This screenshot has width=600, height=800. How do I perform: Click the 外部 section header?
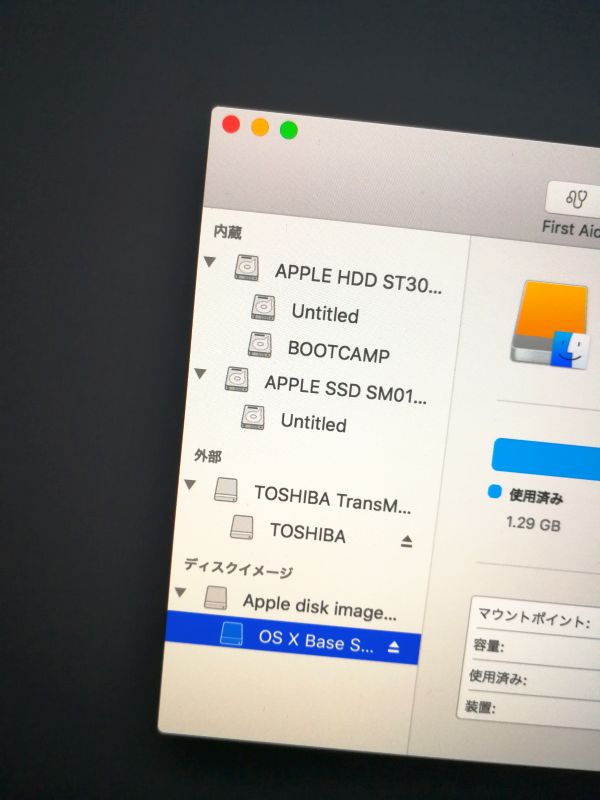pos(208,455)
